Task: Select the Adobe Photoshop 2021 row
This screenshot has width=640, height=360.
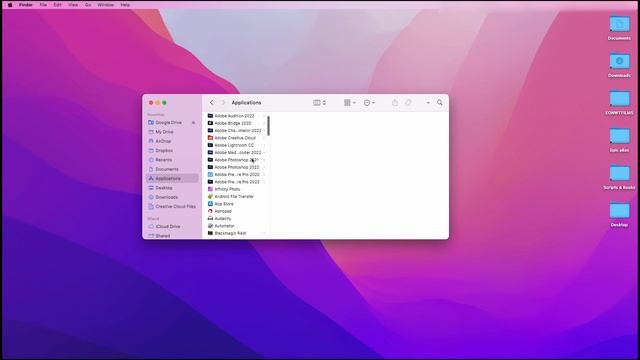Action: pyautogui.click(x=236, y=160)
